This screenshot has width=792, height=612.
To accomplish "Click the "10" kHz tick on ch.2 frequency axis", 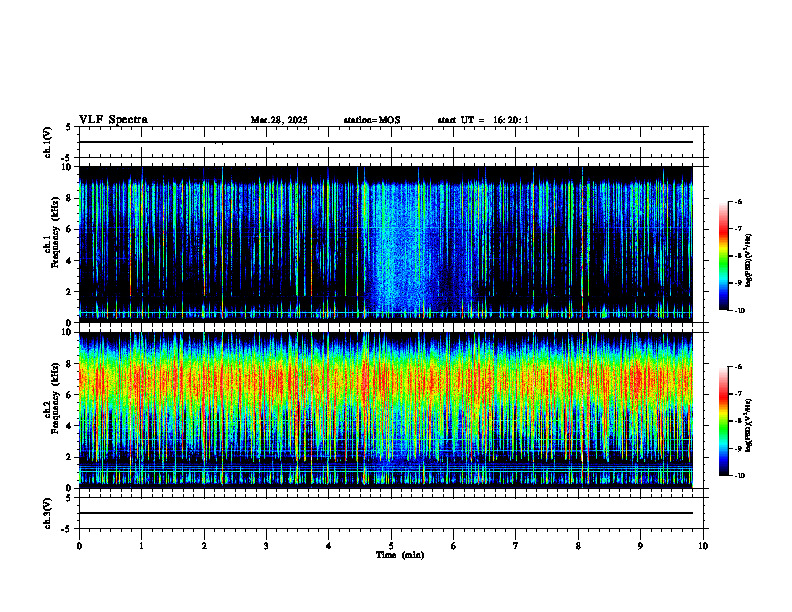I will click(68, 332).
